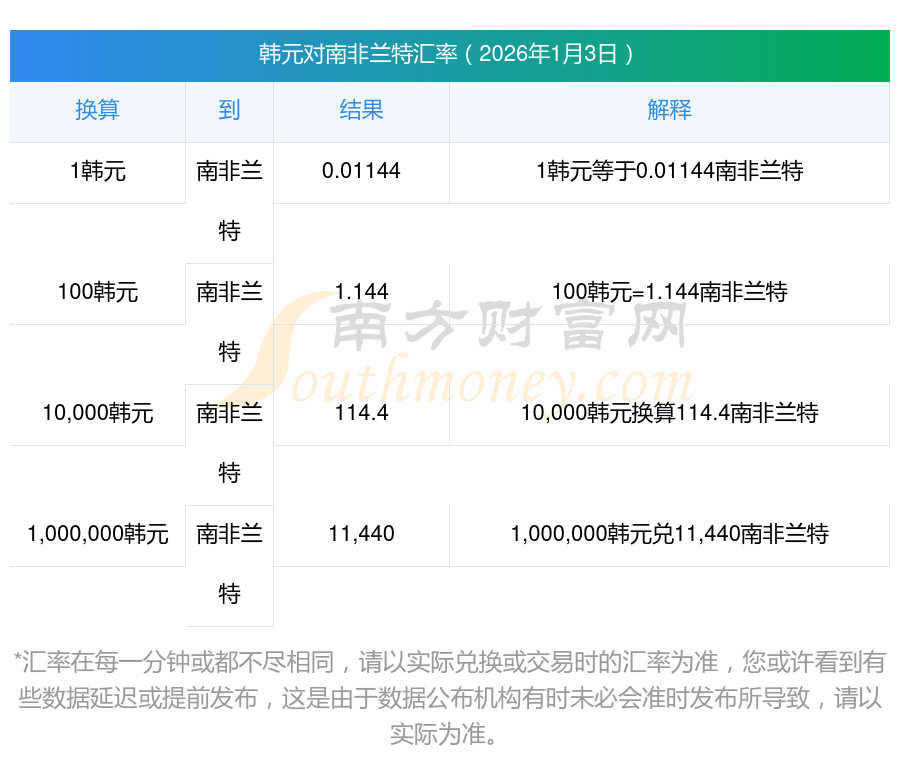Click the 1.144 result value
The image size is (900, 765).
pyautogui.click(x=361, y=292)
